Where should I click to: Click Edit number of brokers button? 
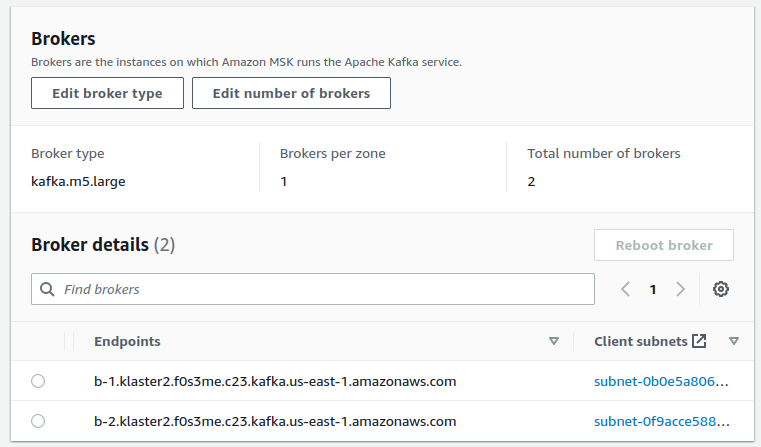[x=291, y=93]
